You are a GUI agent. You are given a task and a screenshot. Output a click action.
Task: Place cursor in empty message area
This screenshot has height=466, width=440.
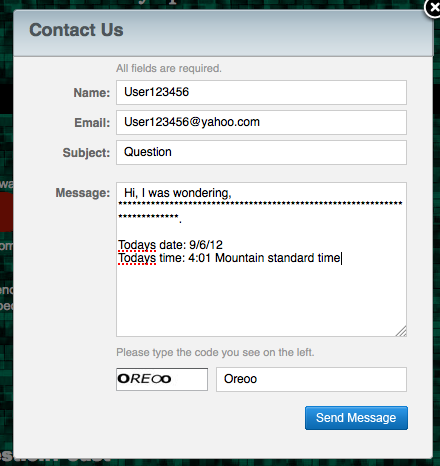(x=261, y=300)
